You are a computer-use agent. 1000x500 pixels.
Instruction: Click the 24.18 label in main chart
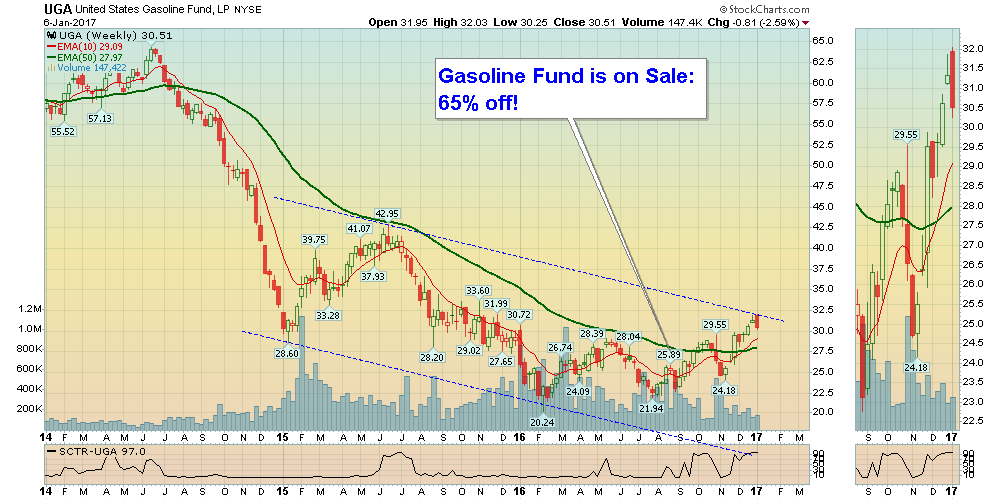723,390
